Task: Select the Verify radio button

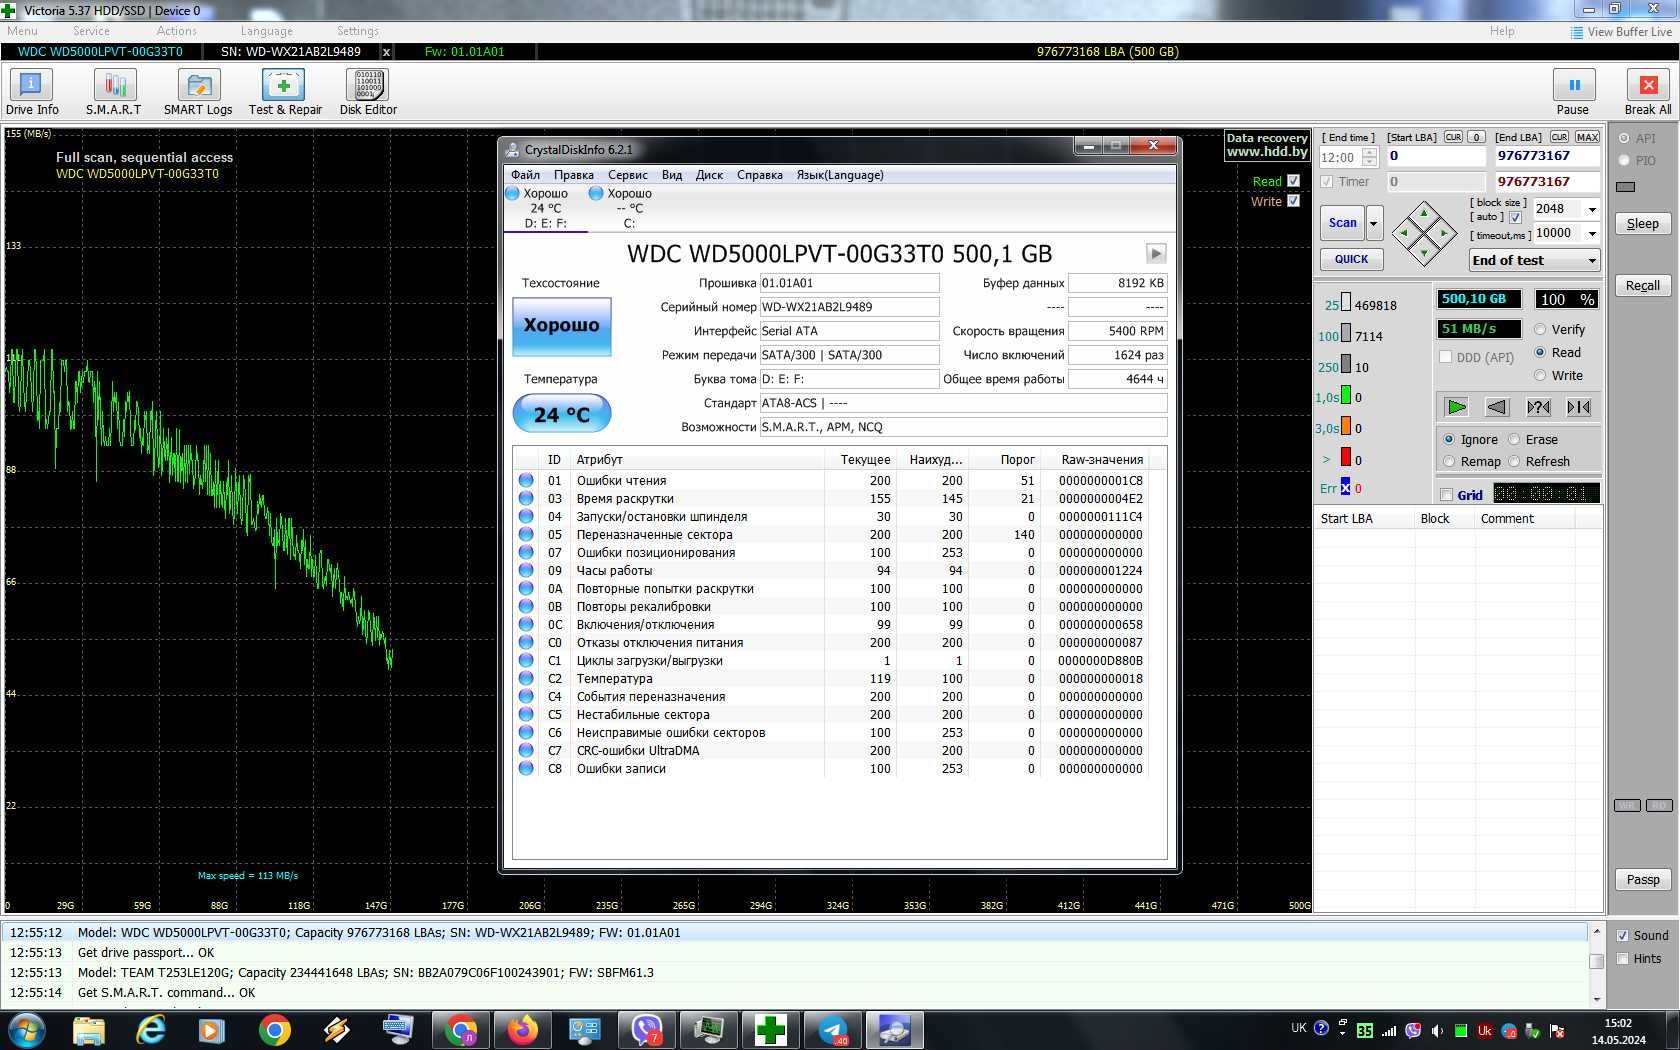Action: pyautogui.click(x=1540, y=329)
